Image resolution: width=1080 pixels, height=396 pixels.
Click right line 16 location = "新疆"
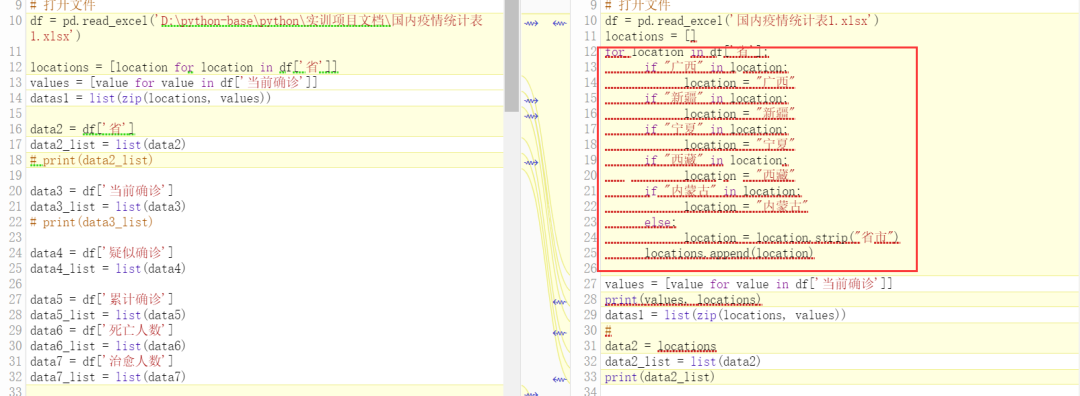pos(740,114)
